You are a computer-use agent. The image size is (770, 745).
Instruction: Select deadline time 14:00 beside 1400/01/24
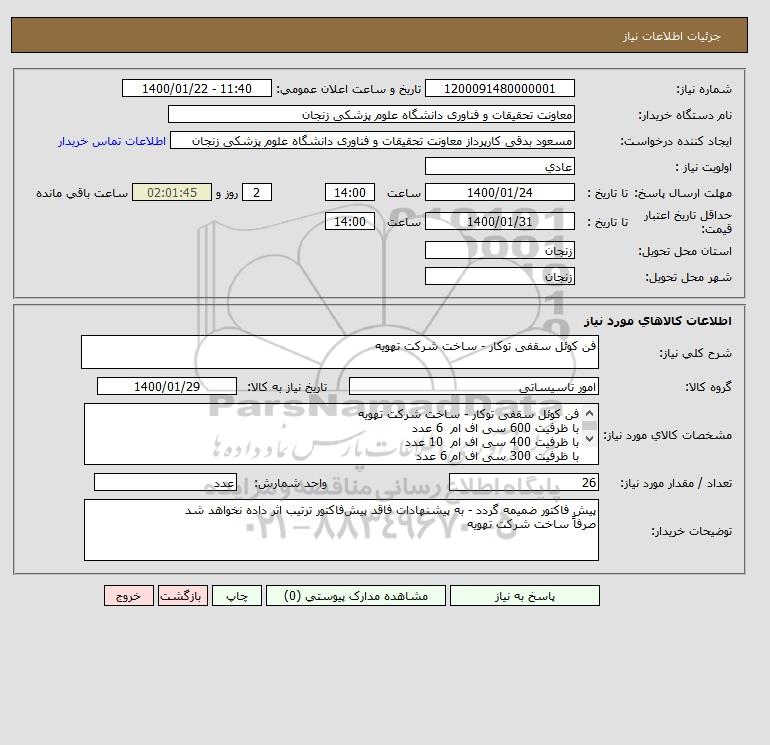pyautogui.click(x=350, y=193)
